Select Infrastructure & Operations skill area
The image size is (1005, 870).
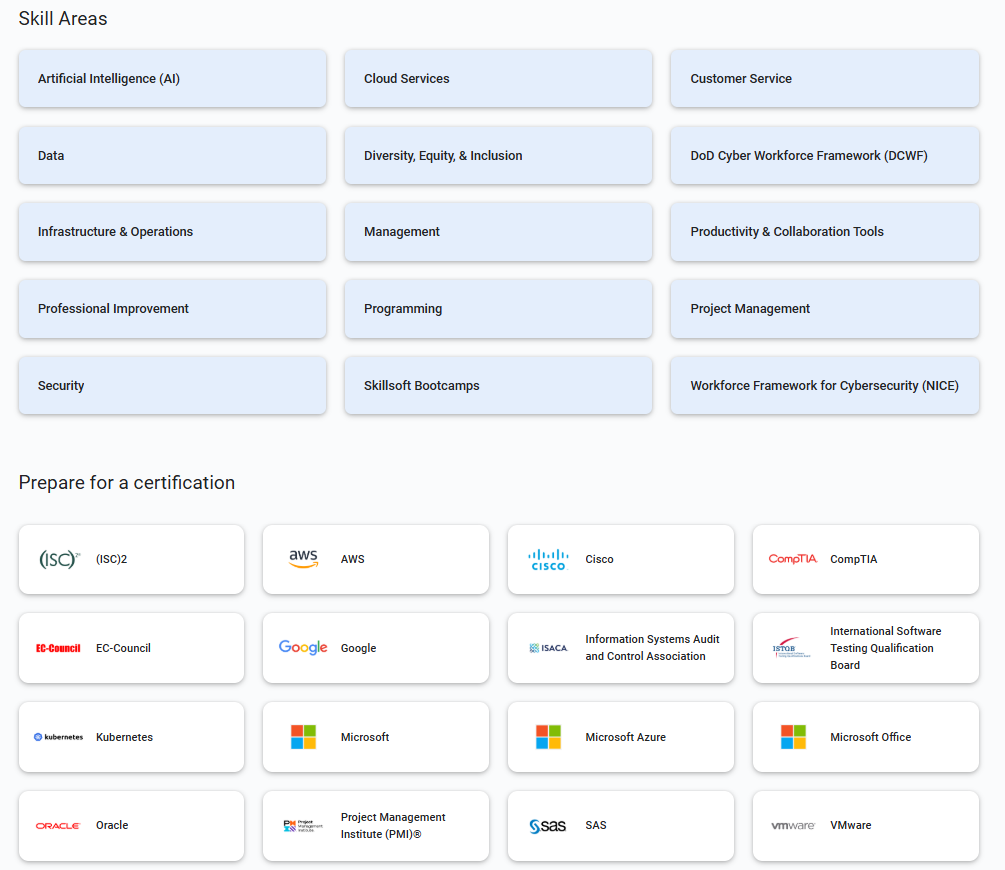pos(172,231)
